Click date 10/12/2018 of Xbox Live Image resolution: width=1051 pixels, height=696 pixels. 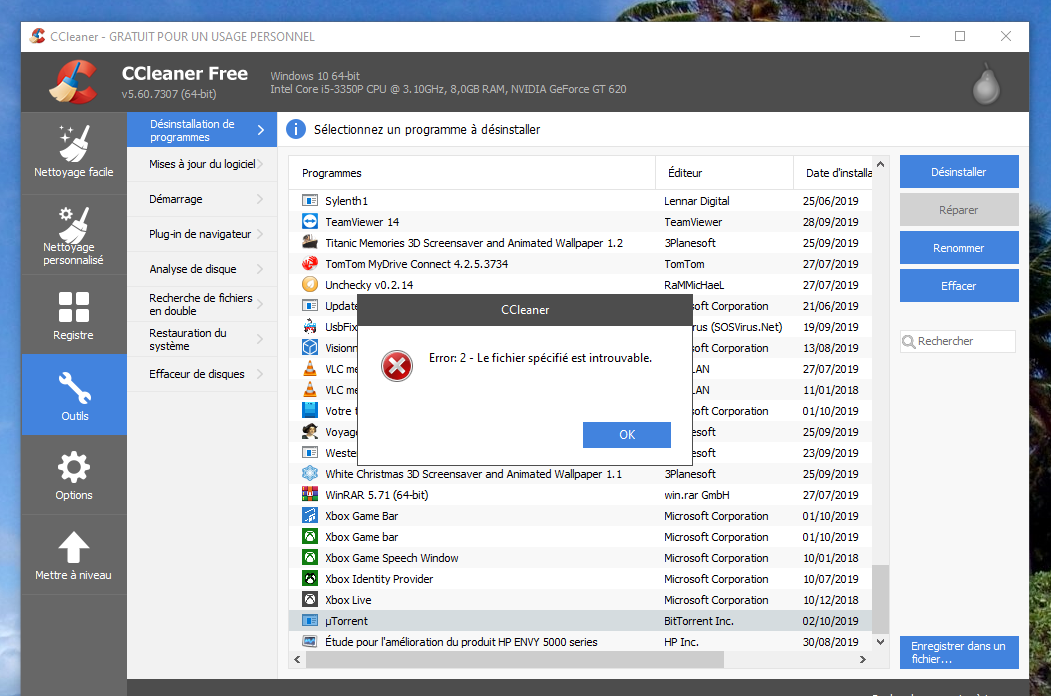pyautogui.click(x=830, y=600)
